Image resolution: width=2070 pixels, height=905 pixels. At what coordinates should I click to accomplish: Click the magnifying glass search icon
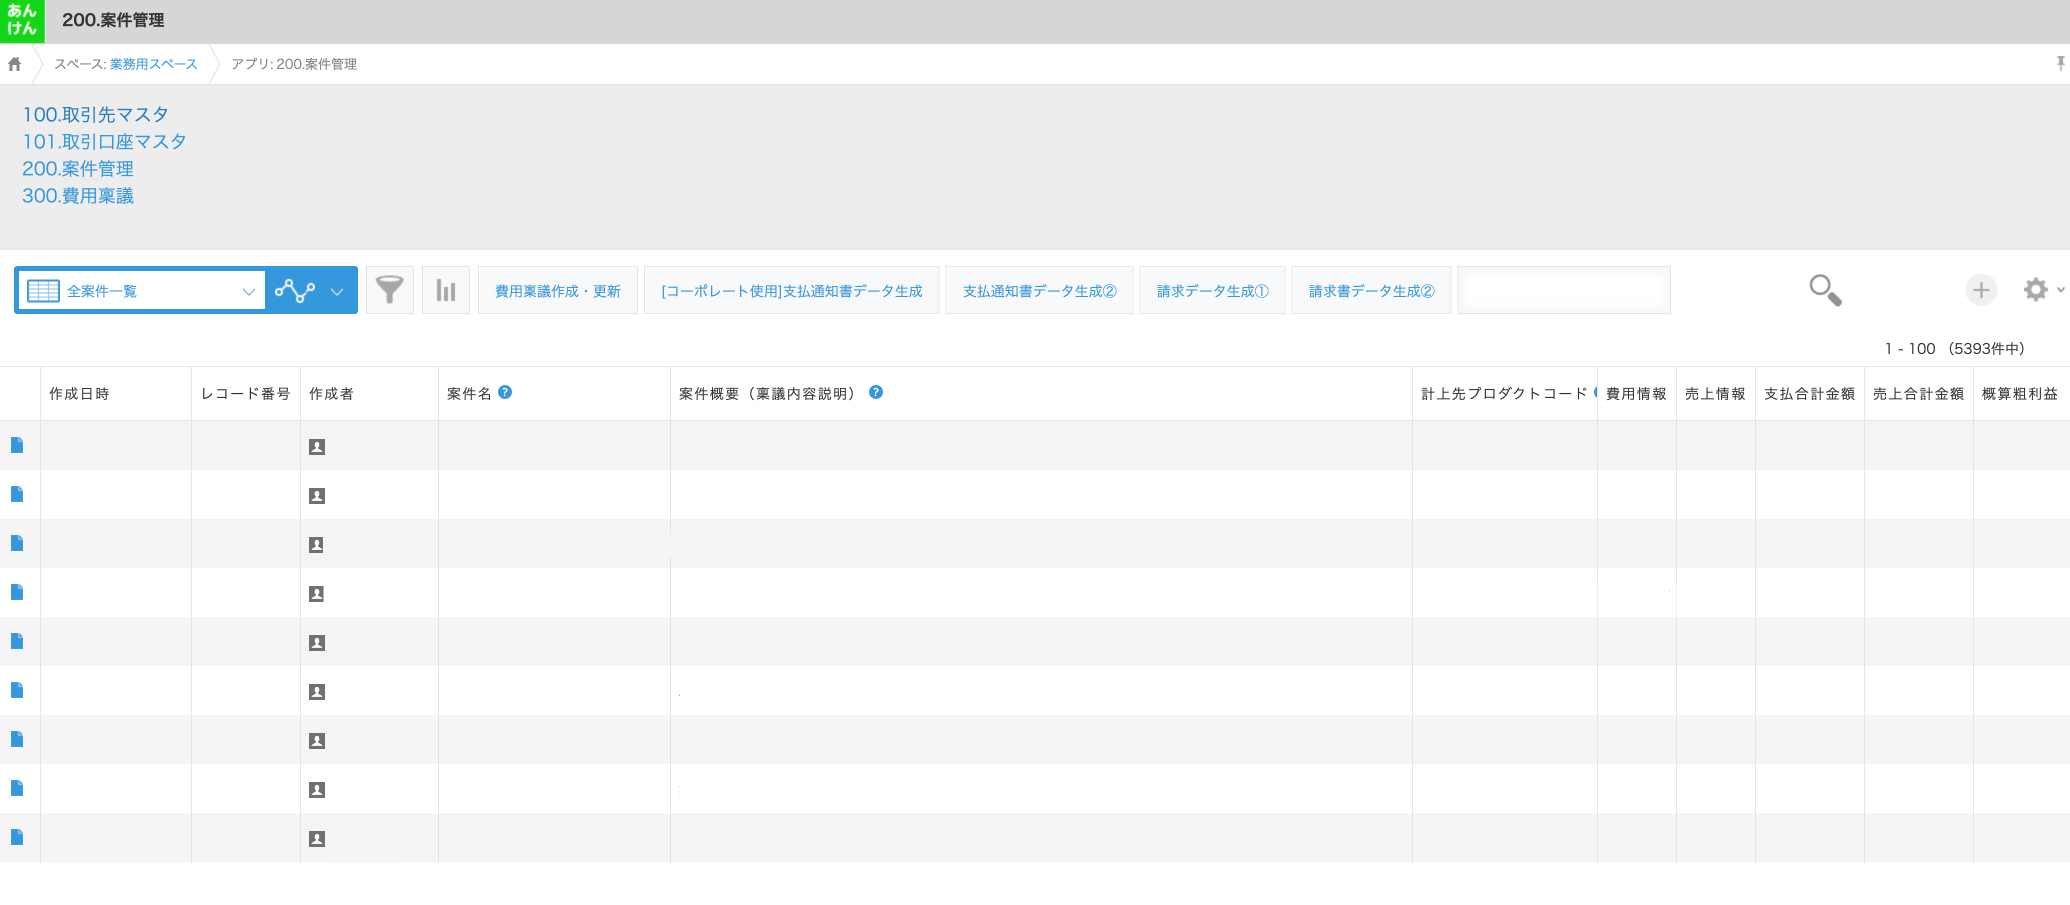click(1824, 290)
